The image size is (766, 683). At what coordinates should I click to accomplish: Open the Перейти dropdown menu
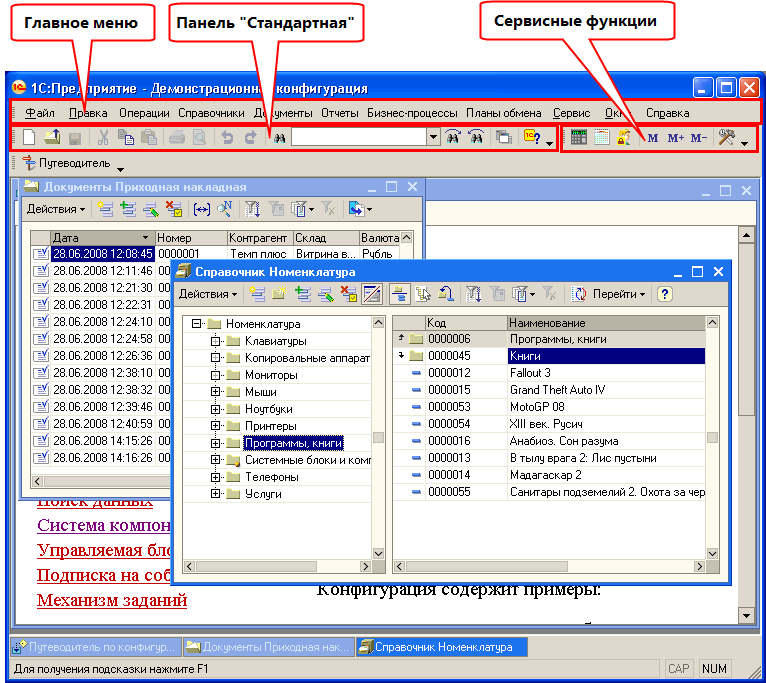(619, 294)
